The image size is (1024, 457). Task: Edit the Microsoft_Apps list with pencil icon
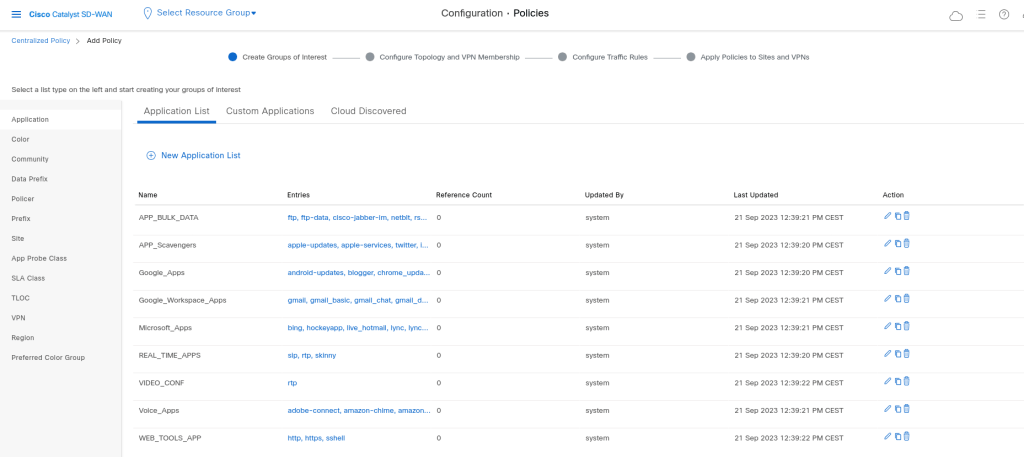click(887, 326)
